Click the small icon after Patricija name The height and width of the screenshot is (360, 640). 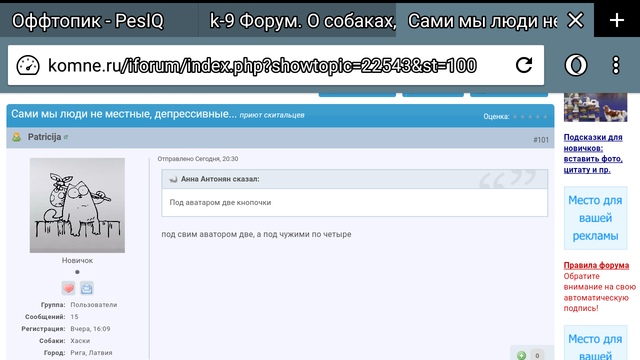[x=66, y=137]
